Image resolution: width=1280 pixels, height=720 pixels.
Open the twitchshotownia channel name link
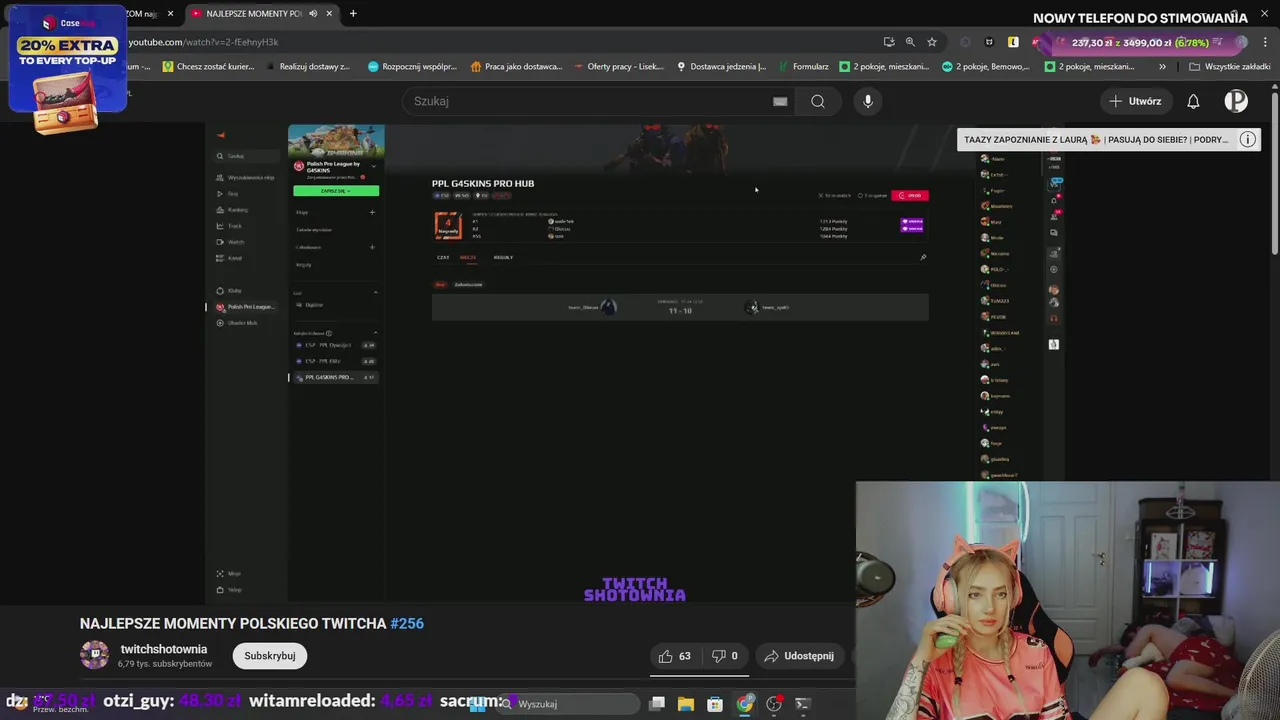coord(164,649)
